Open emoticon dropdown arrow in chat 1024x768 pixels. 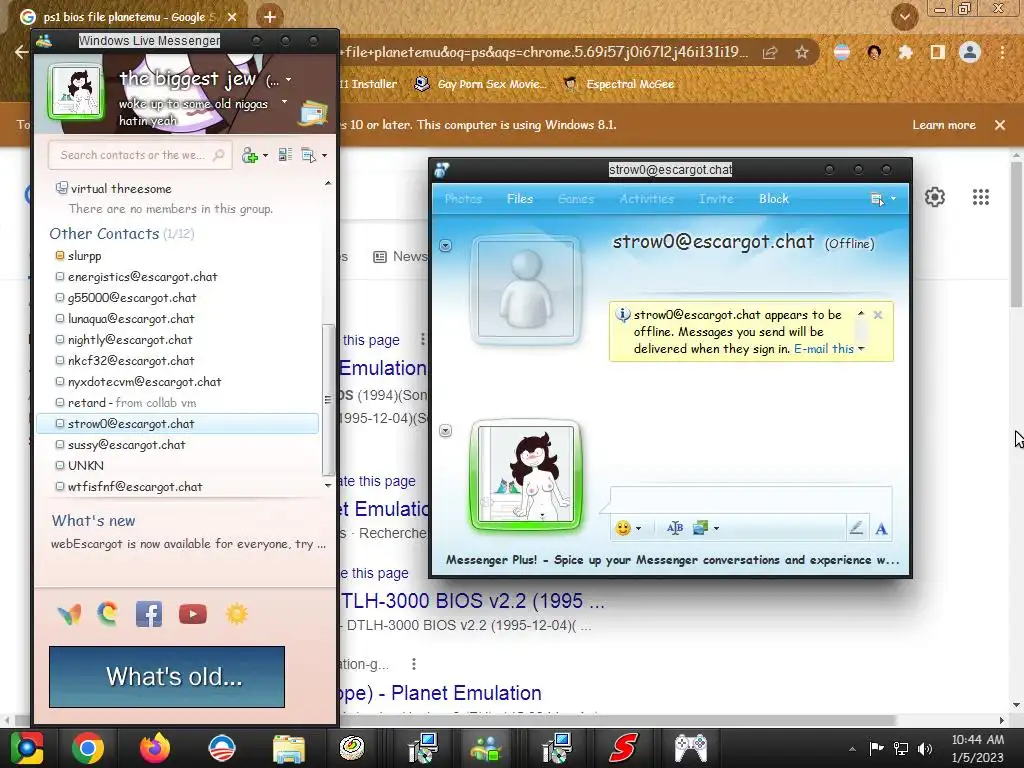[638, 528]
